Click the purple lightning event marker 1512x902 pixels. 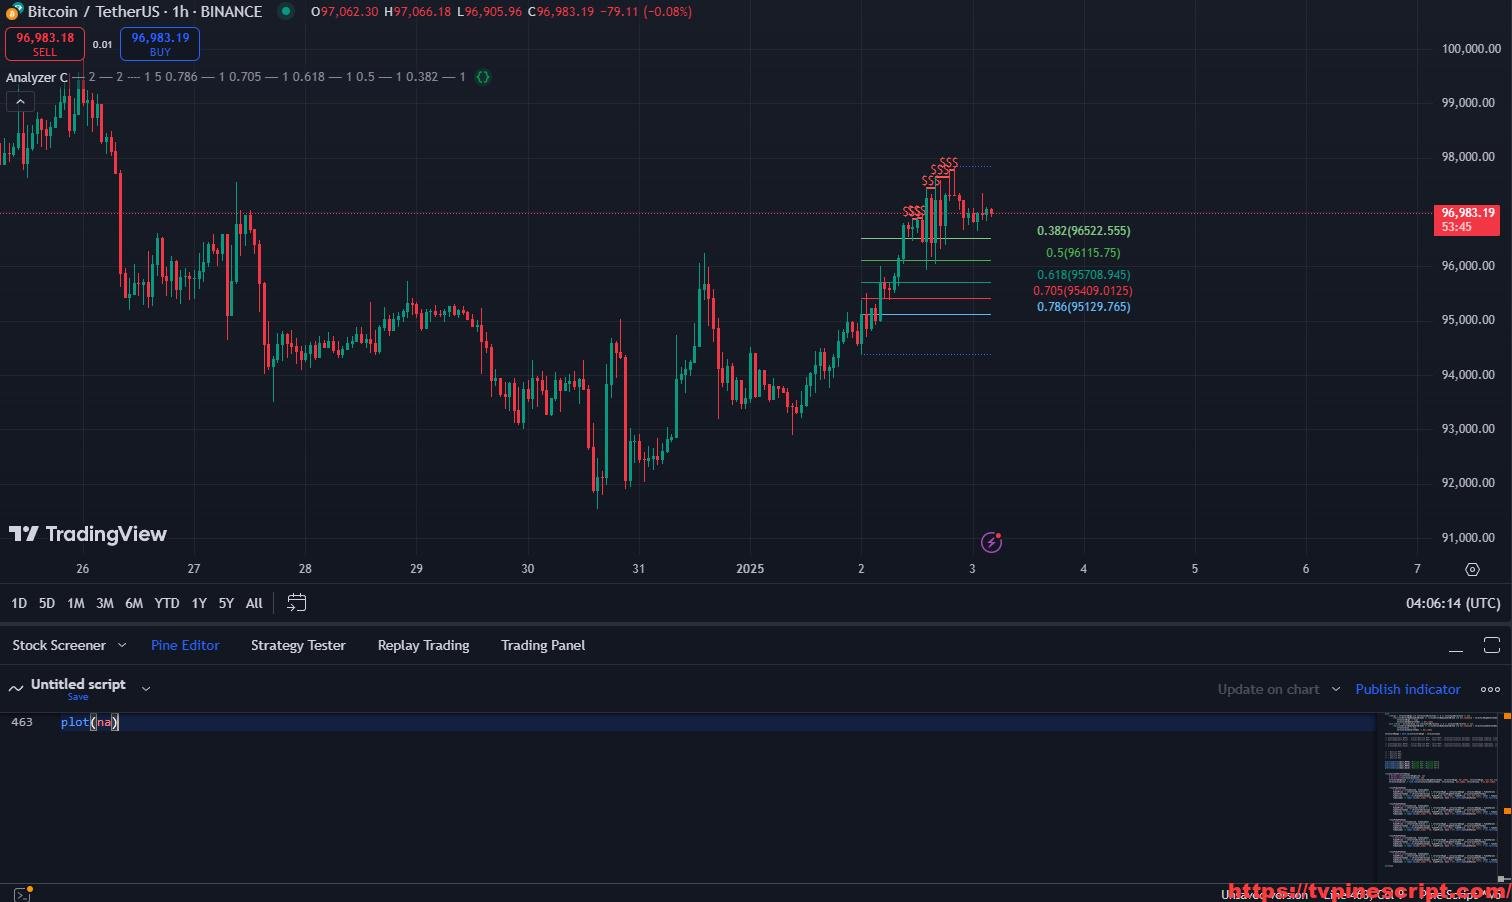991,542
